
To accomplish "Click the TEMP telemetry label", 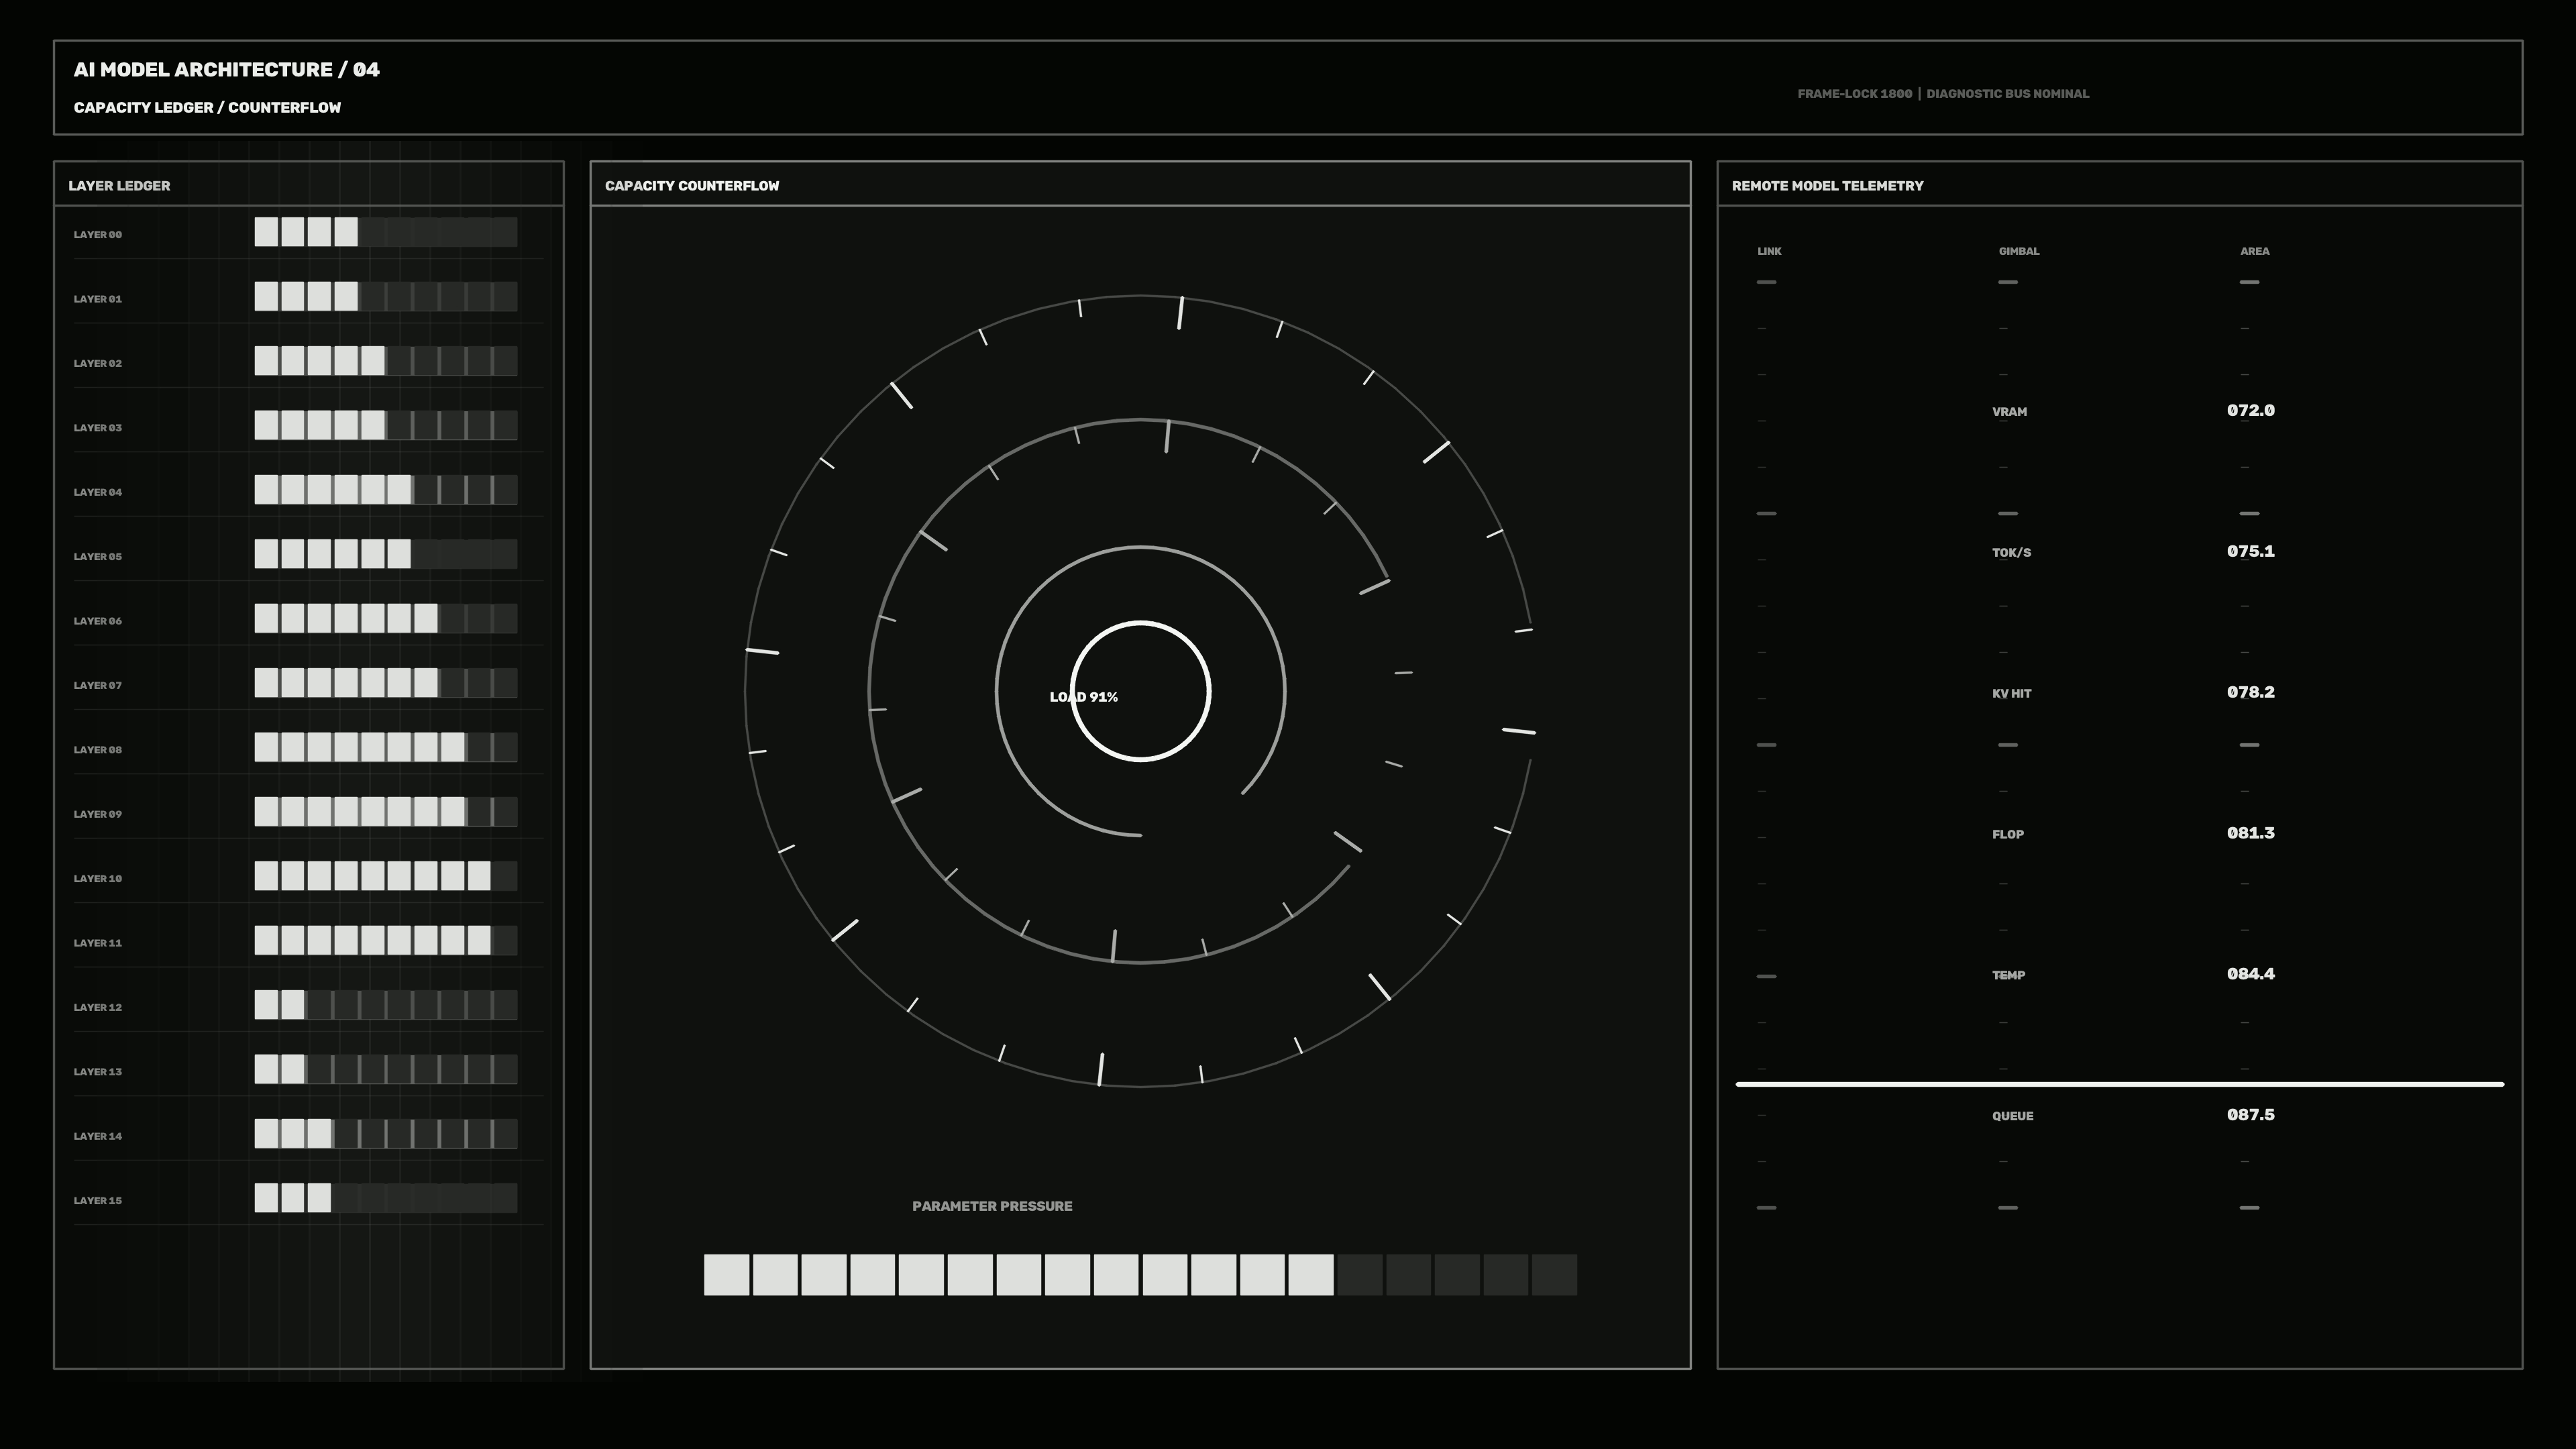I will [x=2008, y=975].
